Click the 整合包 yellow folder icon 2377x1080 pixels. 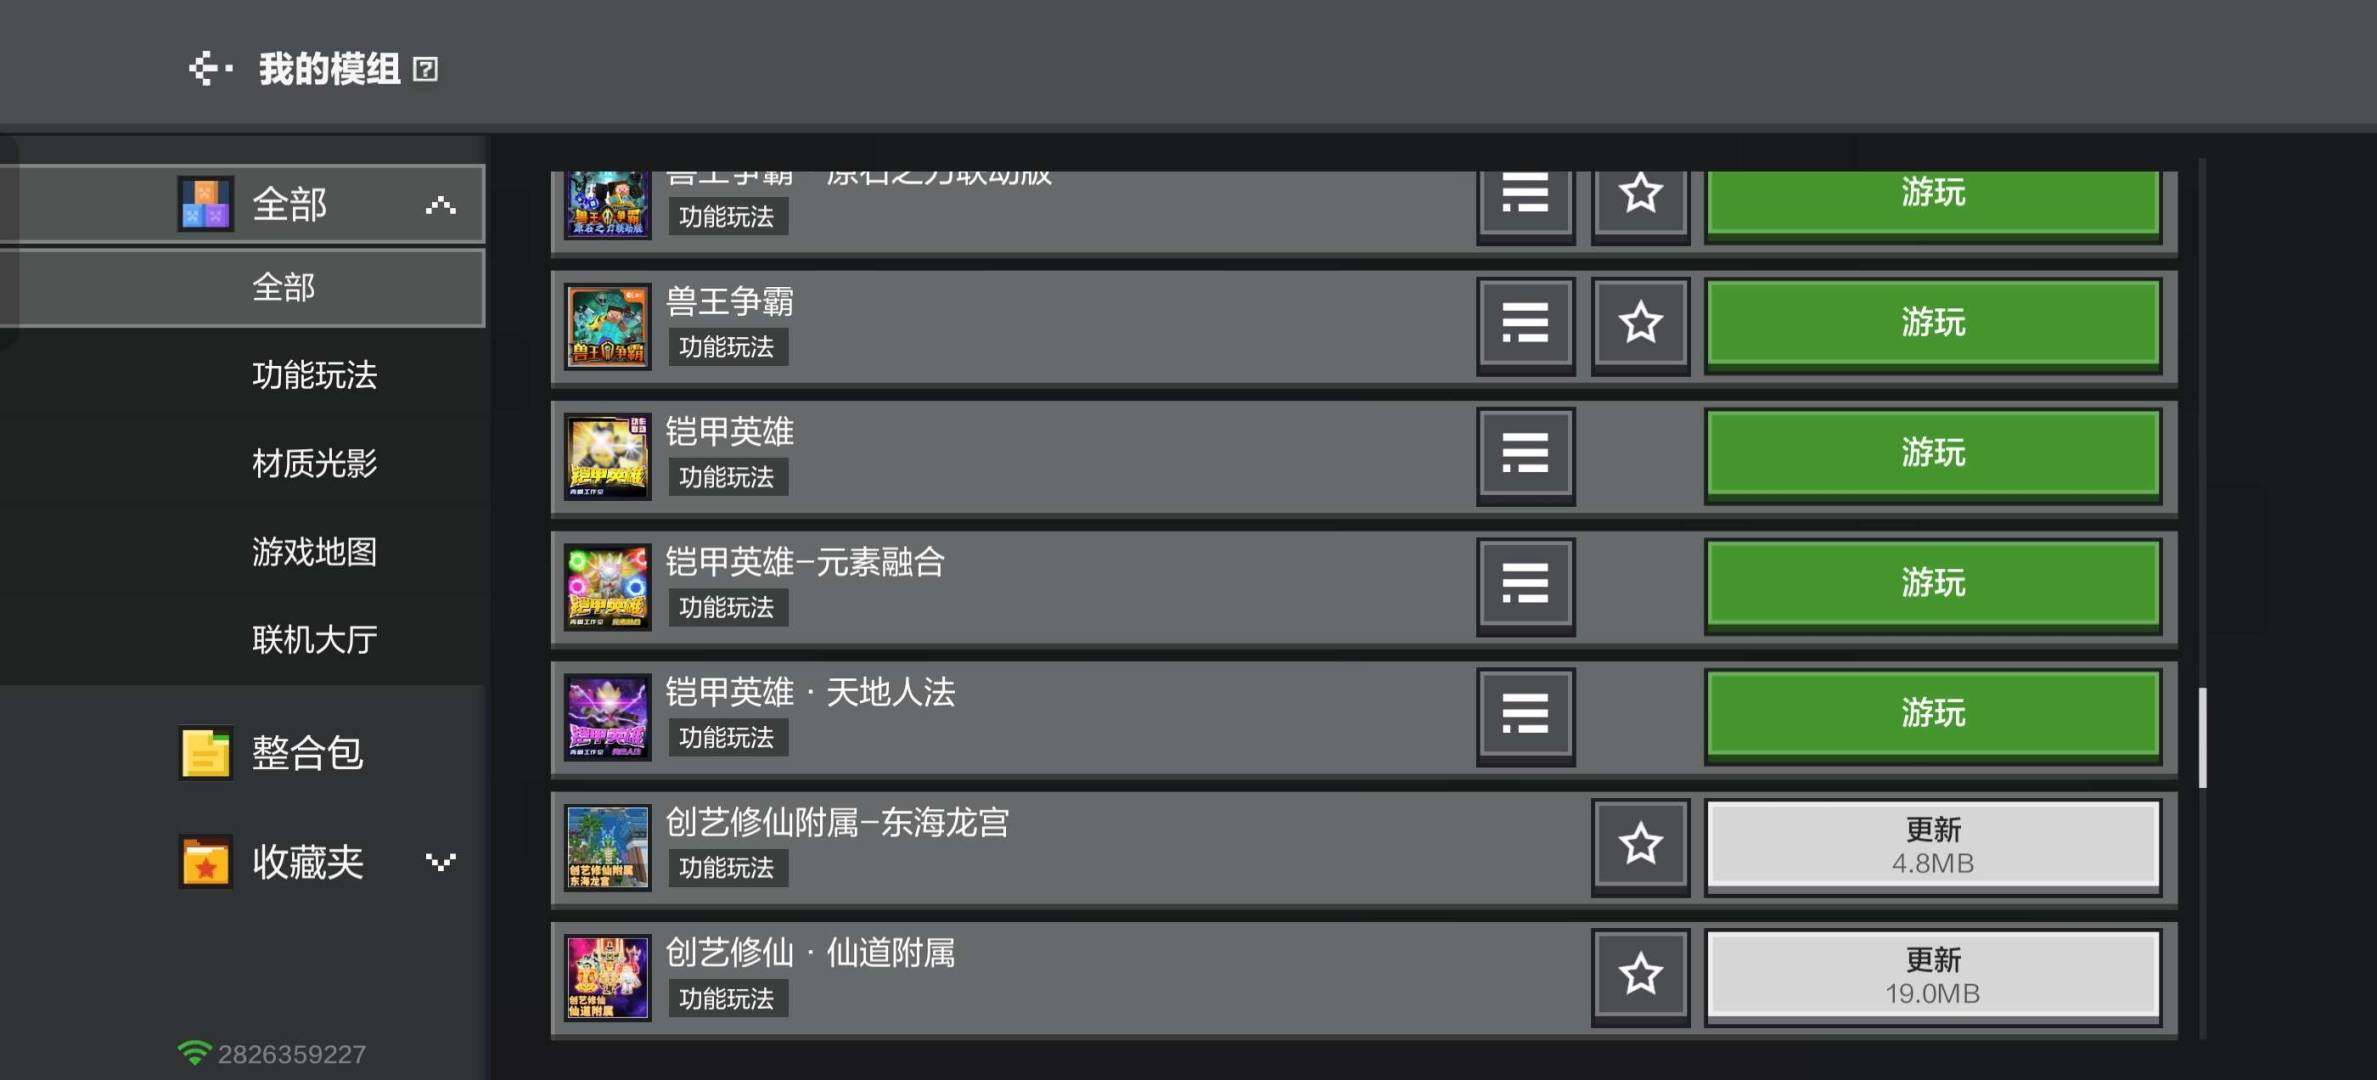click(206, 753)
